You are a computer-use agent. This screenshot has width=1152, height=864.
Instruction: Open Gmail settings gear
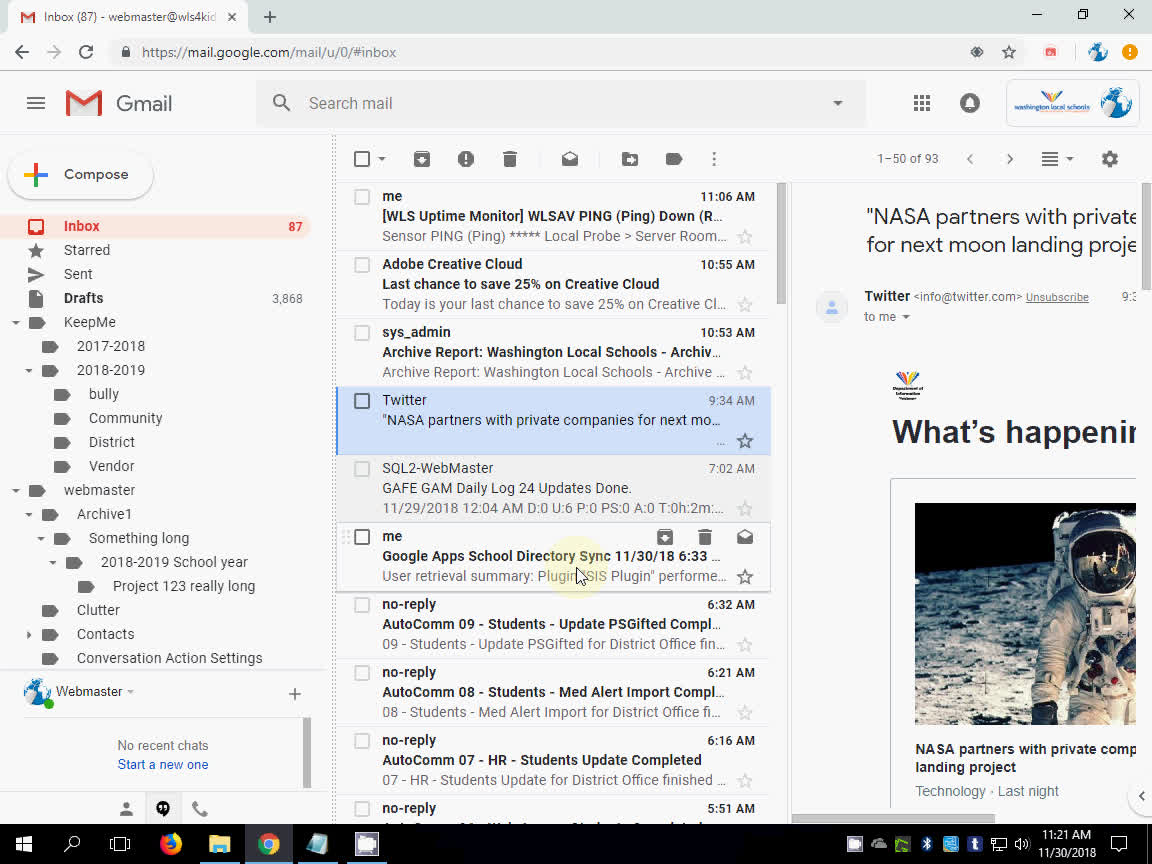[x=1110, y=158]
